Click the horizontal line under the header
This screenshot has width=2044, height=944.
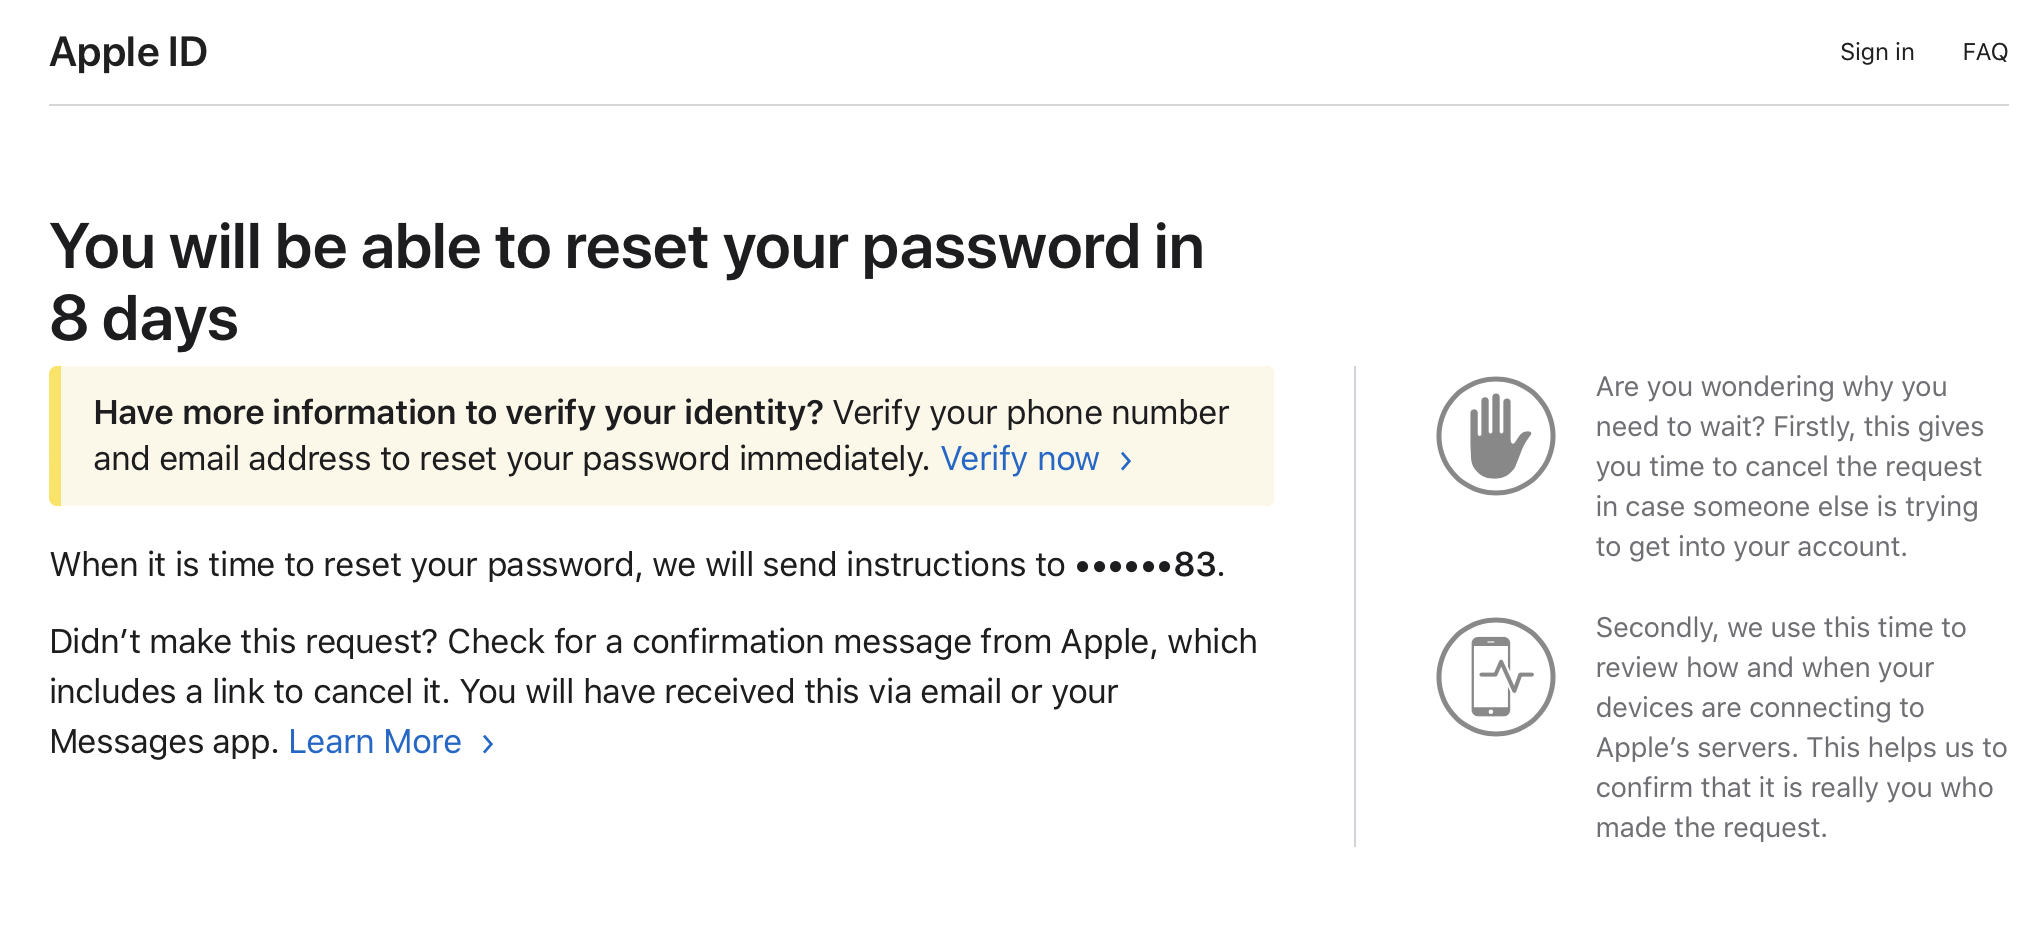click(1028, 105)
